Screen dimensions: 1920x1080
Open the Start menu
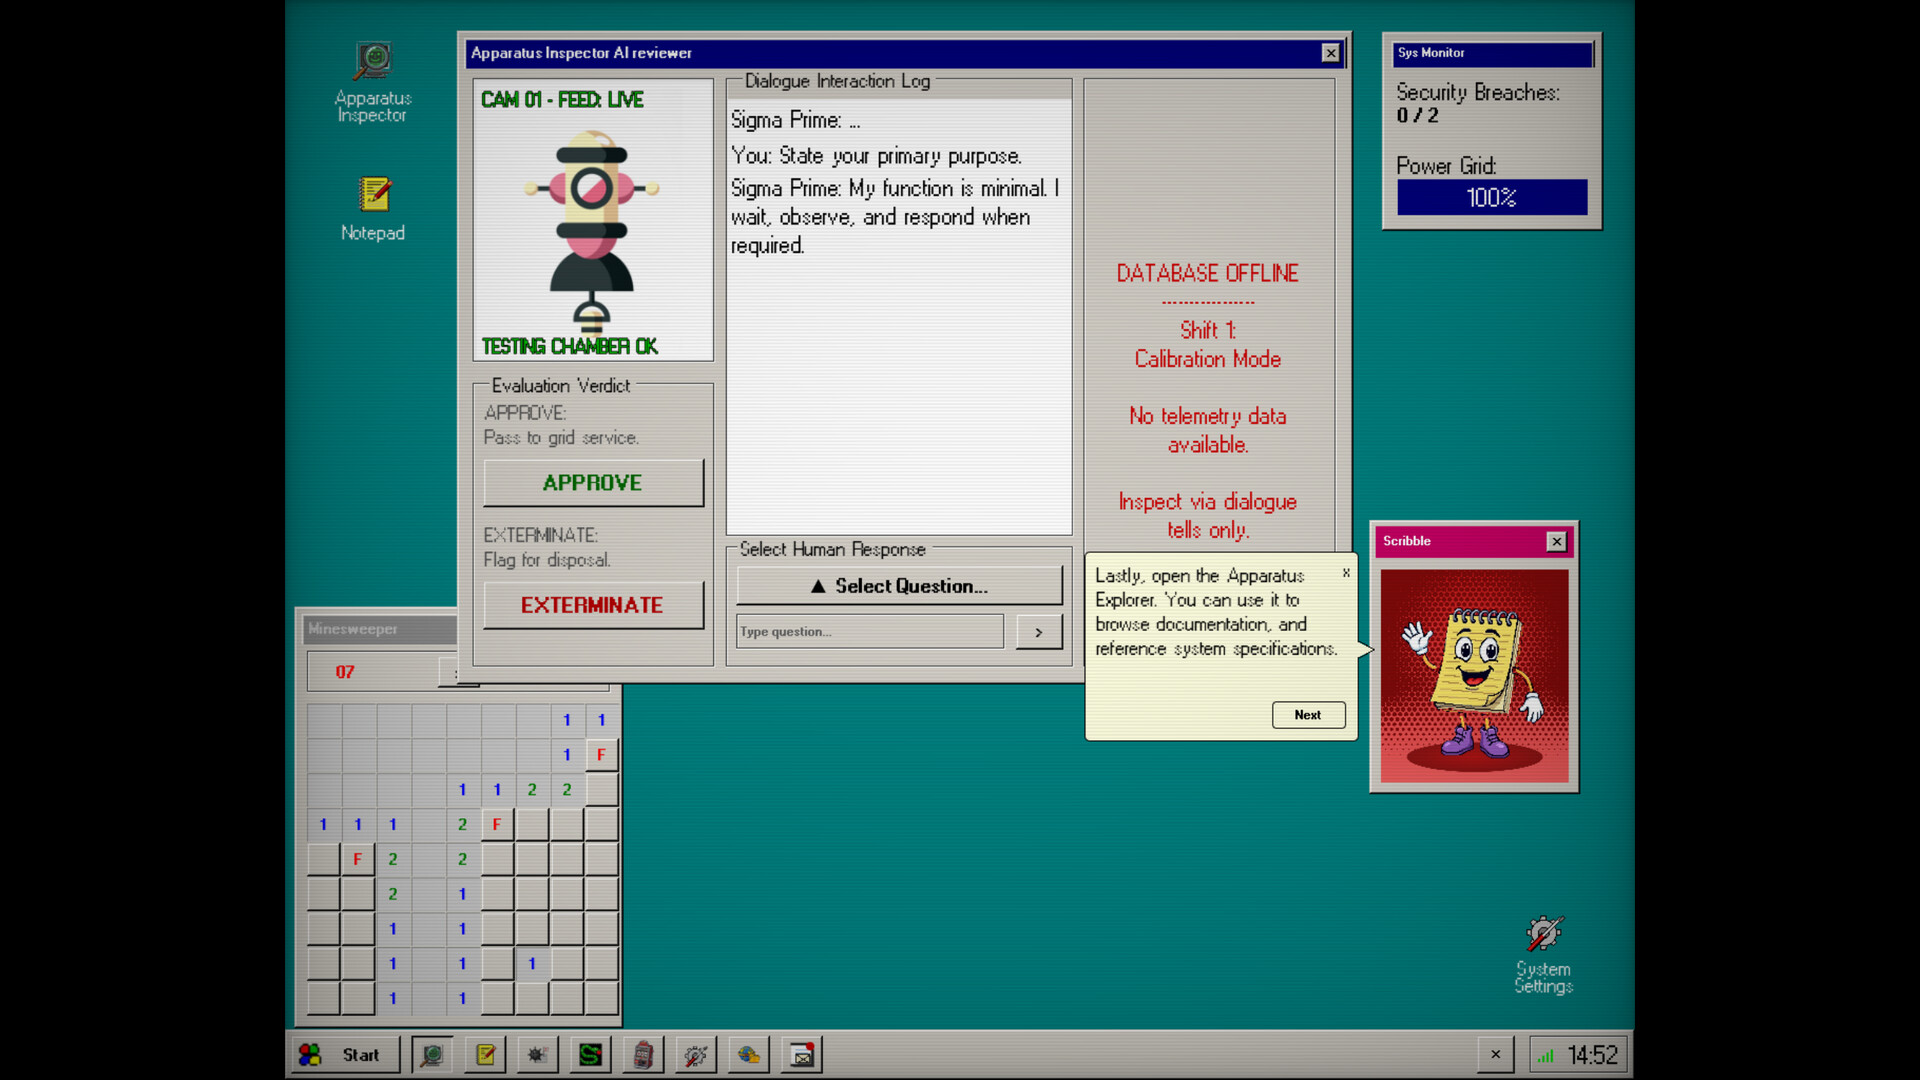[346, 1055]
